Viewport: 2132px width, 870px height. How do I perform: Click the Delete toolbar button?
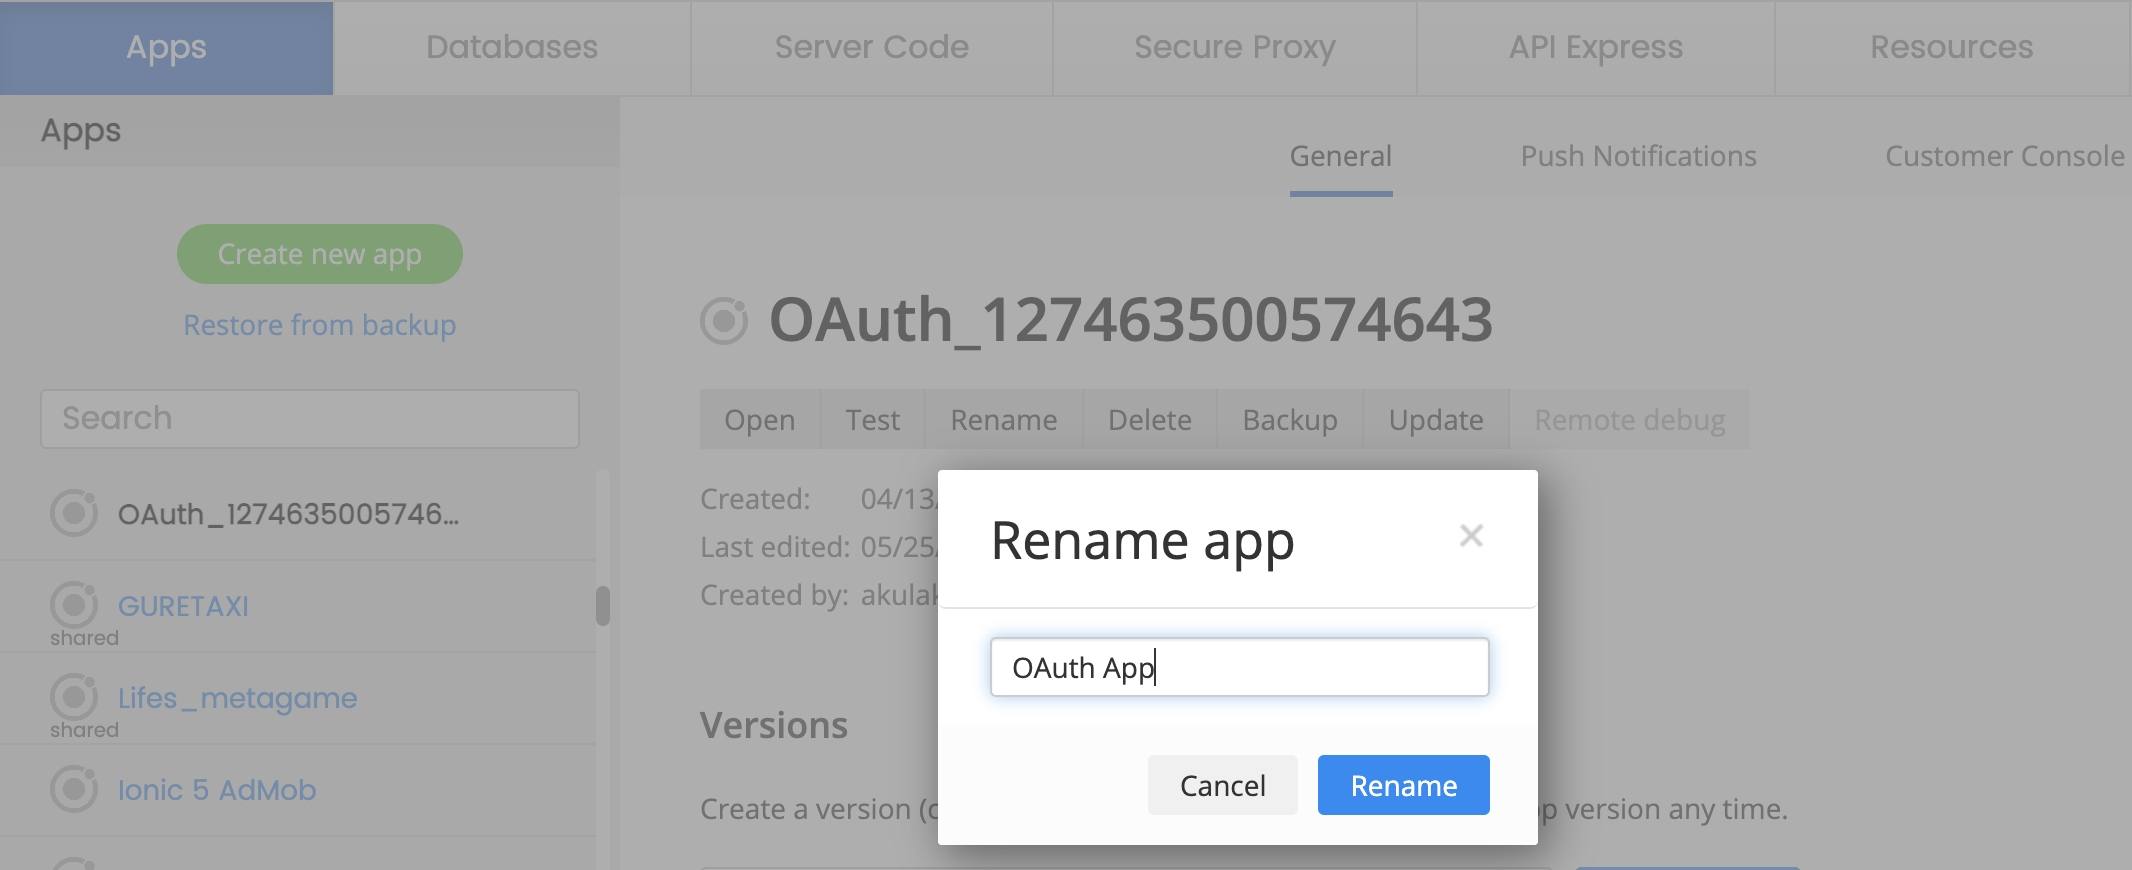point(1150,420)
